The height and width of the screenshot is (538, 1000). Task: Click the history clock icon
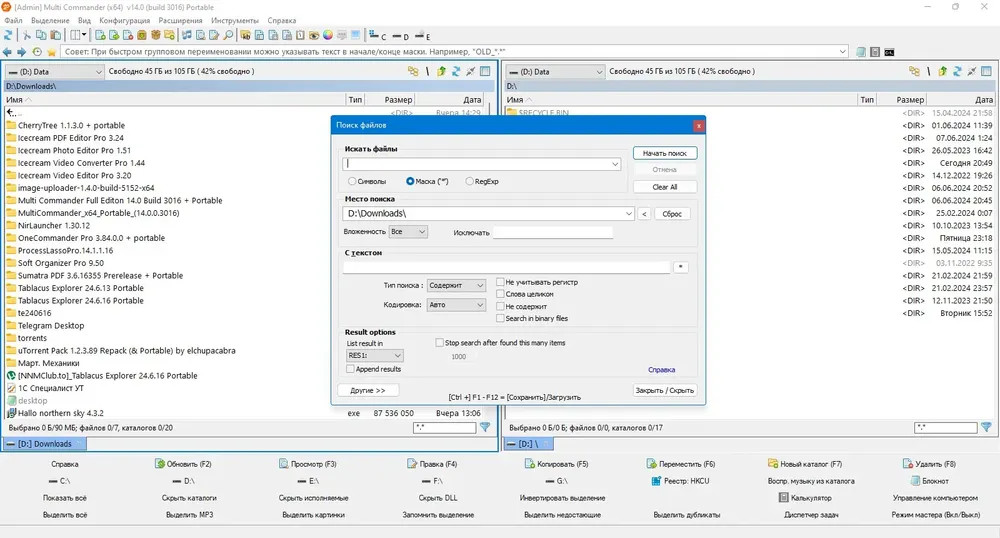point(37,52)
